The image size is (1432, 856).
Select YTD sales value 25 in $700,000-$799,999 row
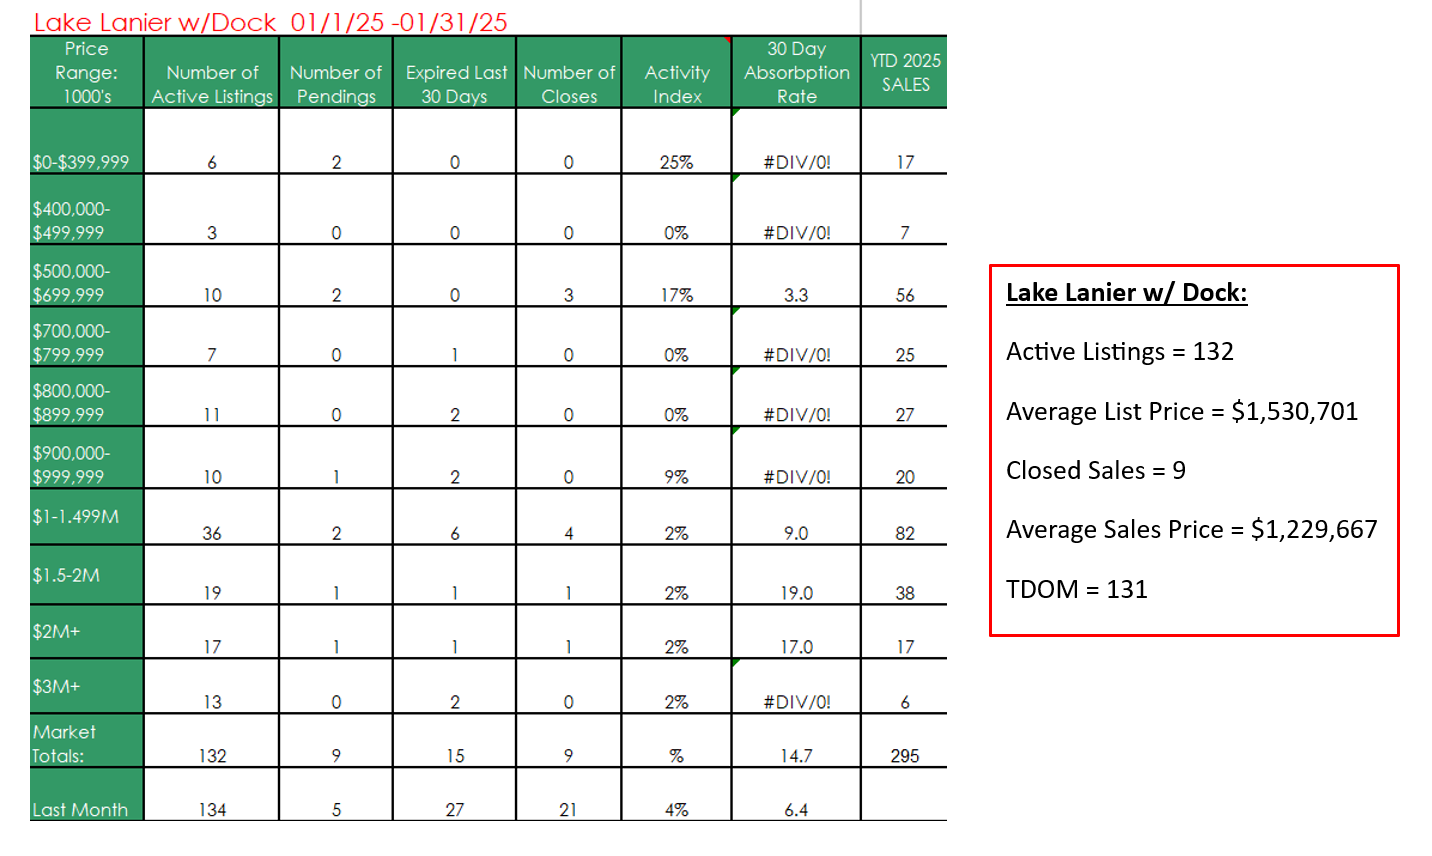pos(905,355)
